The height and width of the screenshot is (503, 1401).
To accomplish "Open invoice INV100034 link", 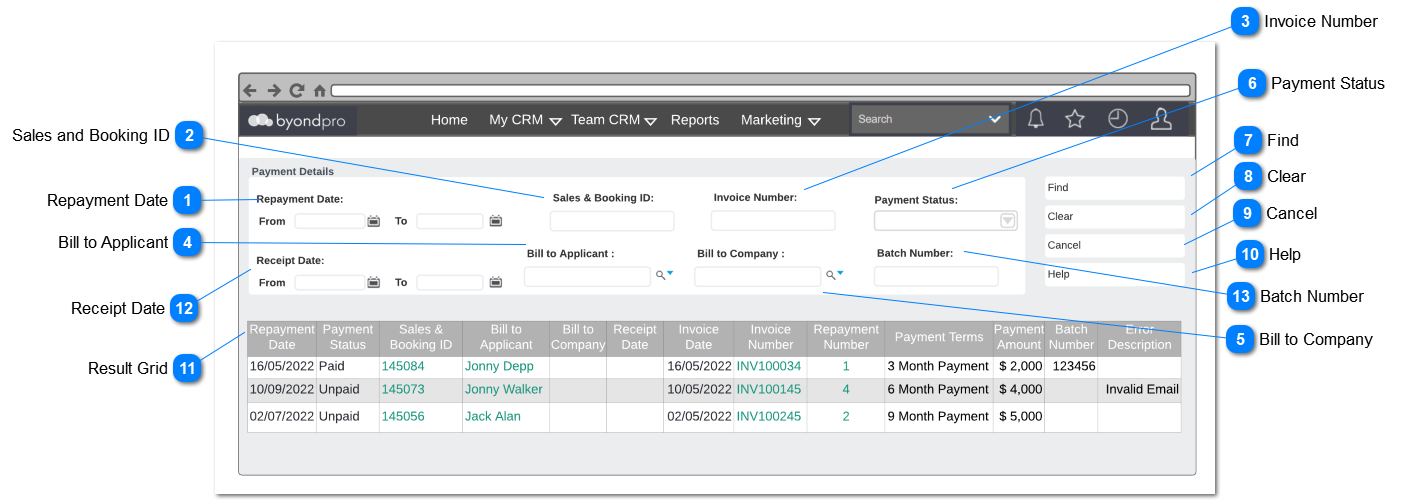I will 769,367.
